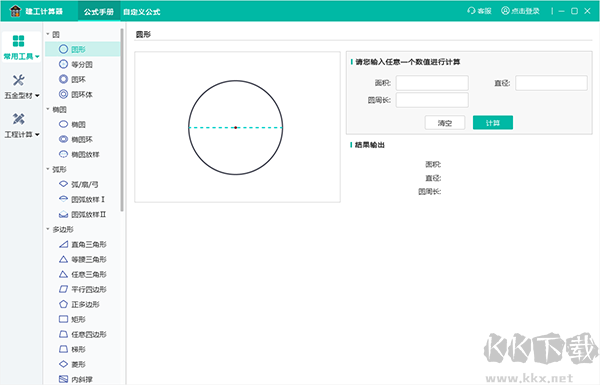Open the 常用工具 sidebar category
This screenshot has height=385, width=600.
tap(21, 47)
